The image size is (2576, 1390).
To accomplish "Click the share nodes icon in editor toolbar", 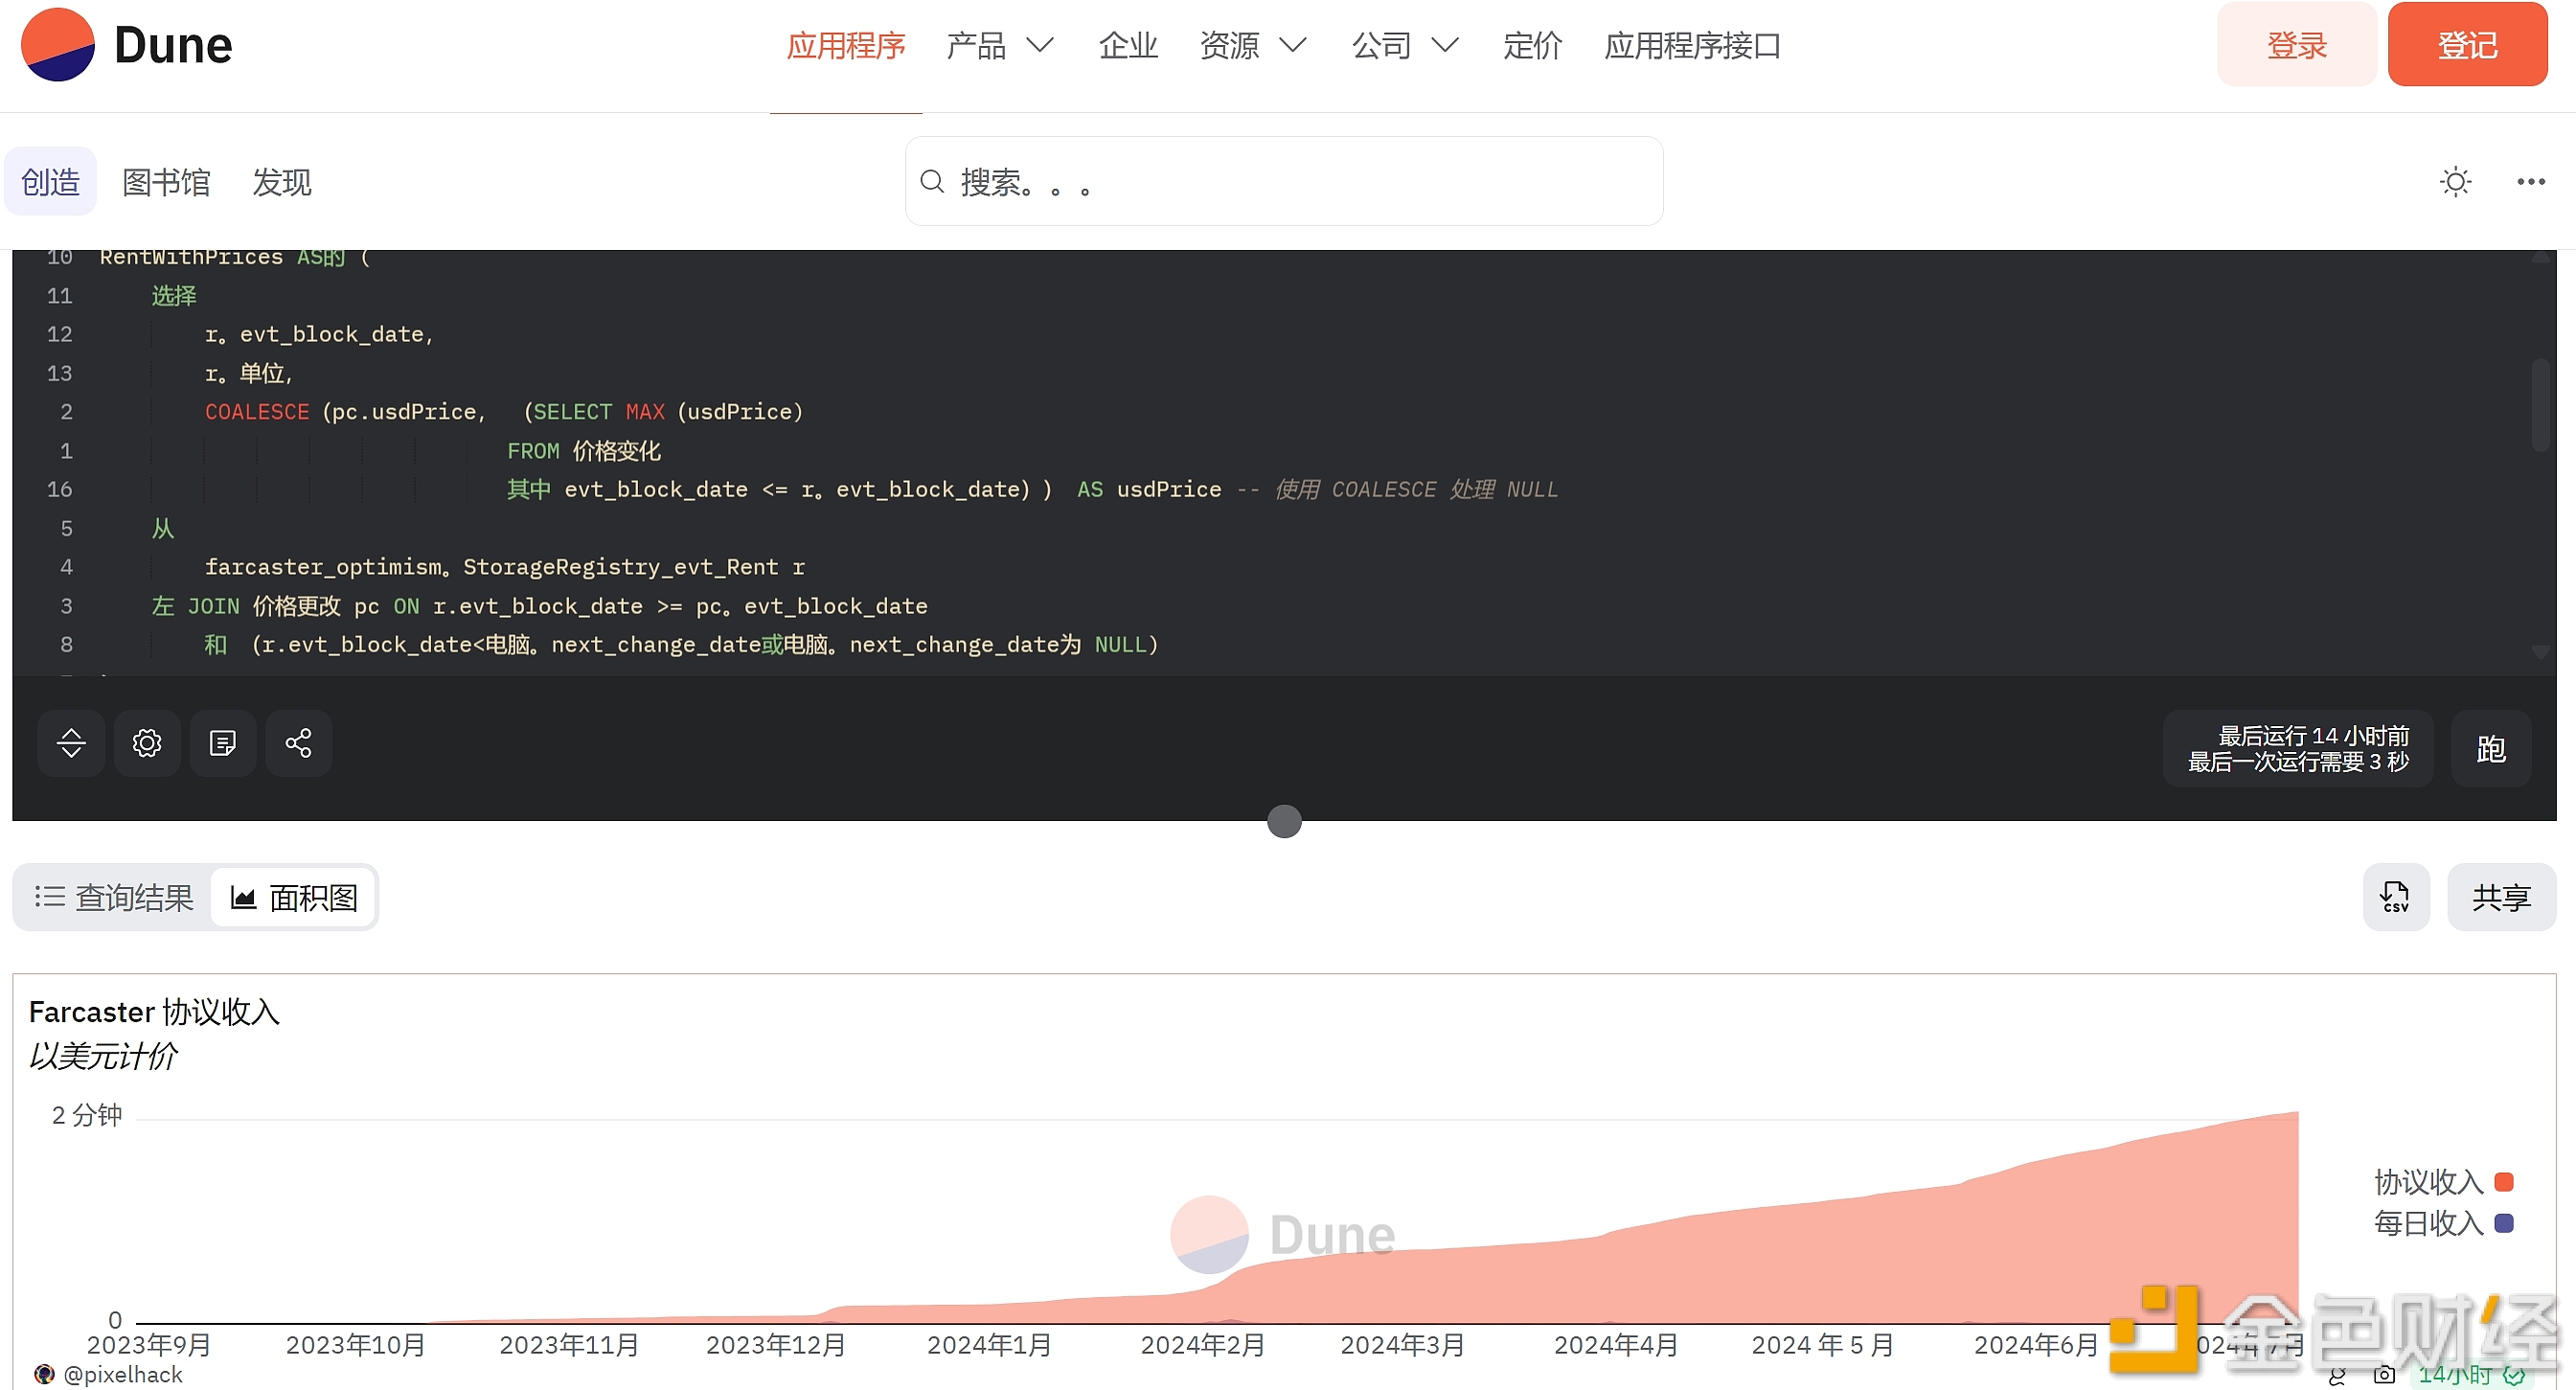I will pyautogui.click(x=298, y=743).
